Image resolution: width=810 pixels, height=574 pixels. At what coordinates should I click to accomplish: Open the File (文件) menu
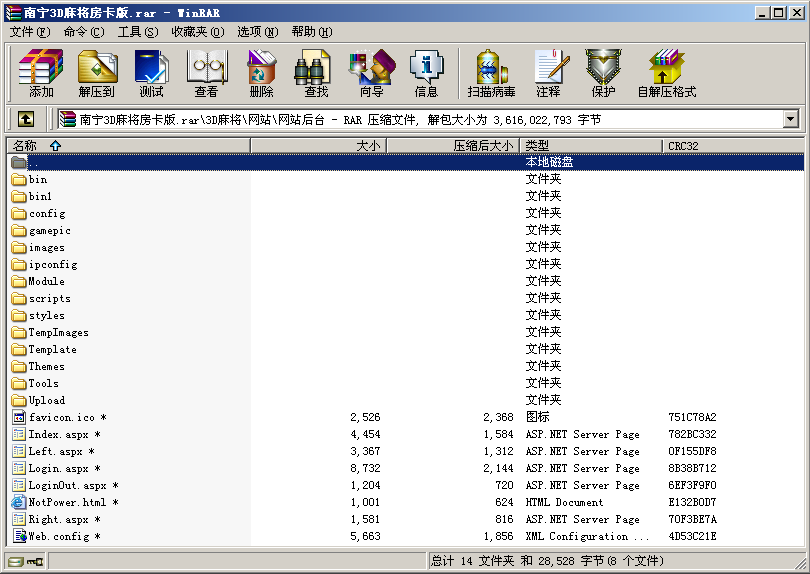(29, 32)
